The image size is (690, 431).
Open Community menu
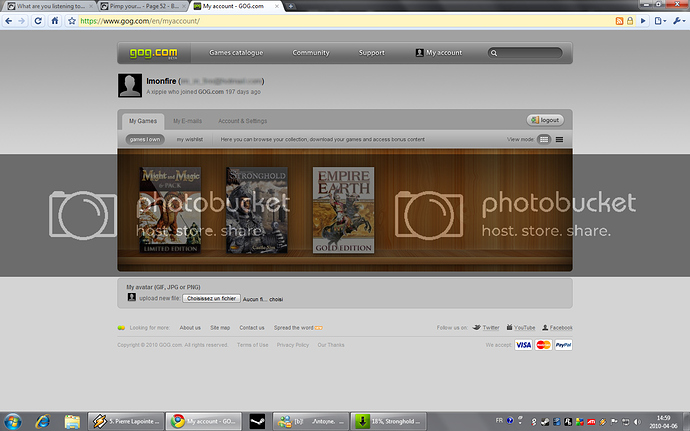click(x=311, y=53)
